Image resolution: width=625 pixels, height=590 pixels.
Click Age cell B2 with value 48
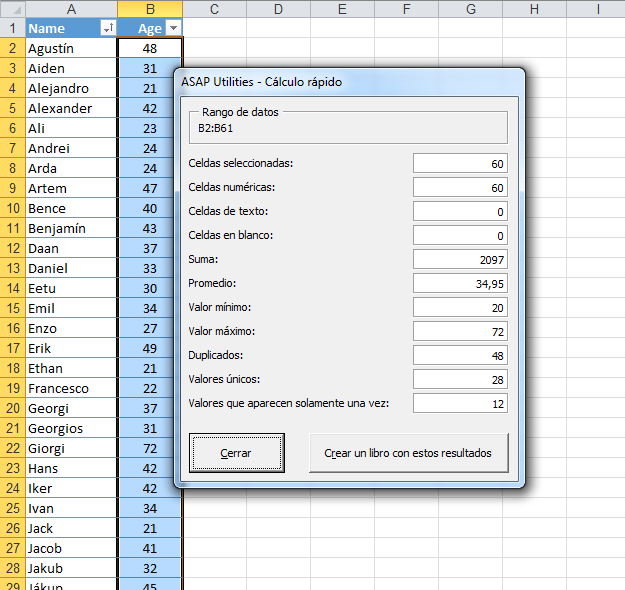[150, 48]
